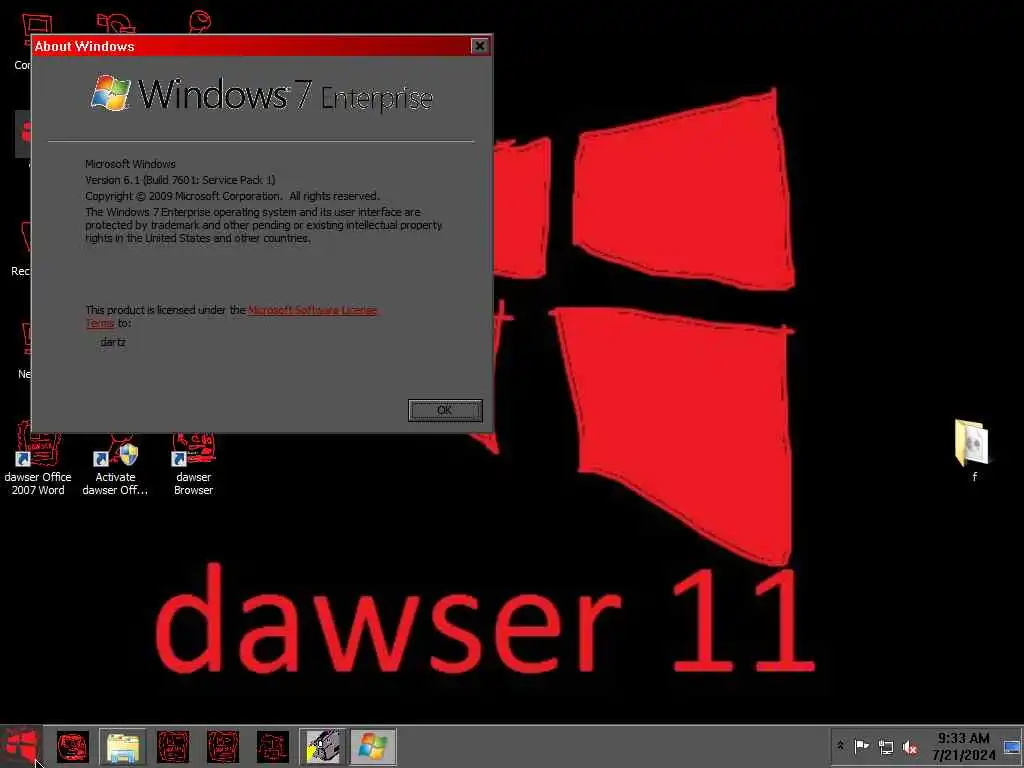Open the Action Center flag icon
This screenshot has width=1024, height=768.
(x=862, y=746)
